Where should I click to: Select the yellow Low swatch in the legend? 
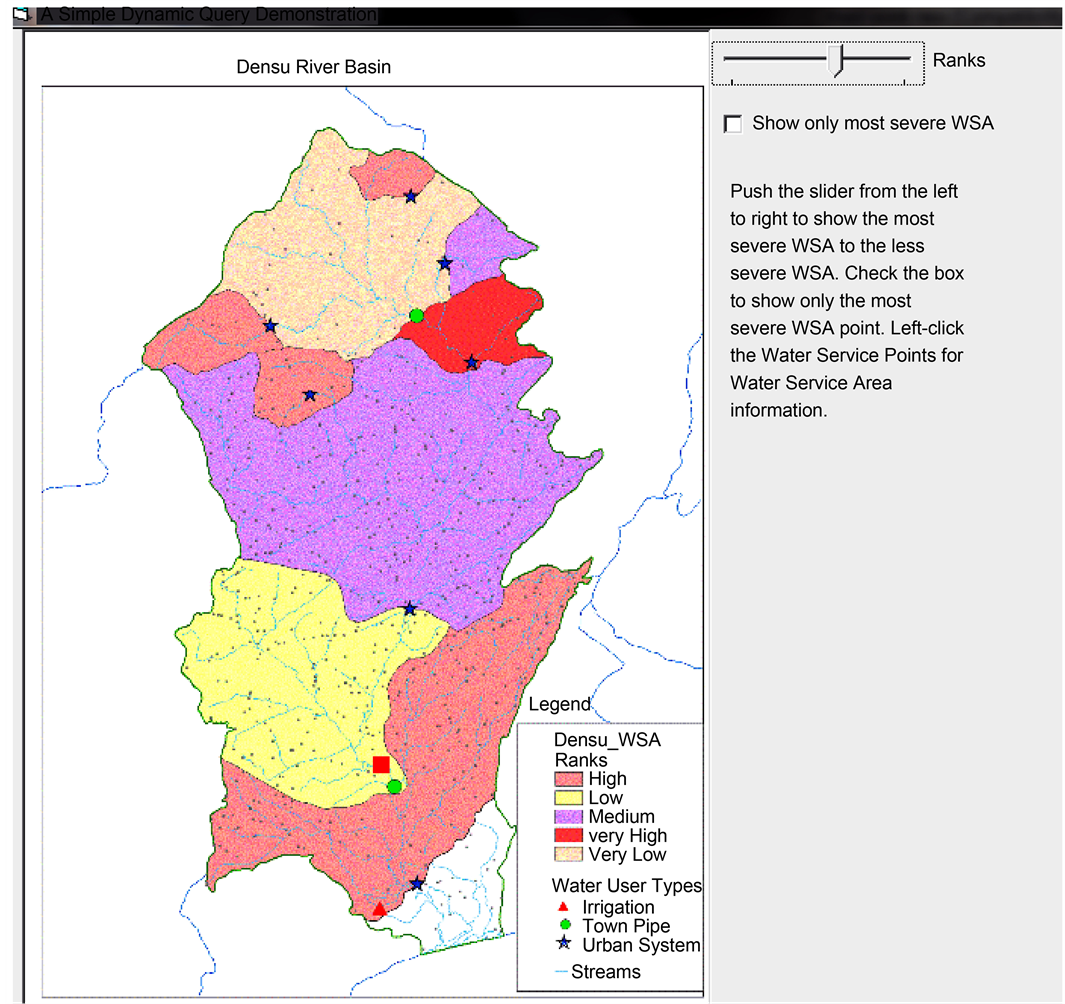tap(569, 798)
